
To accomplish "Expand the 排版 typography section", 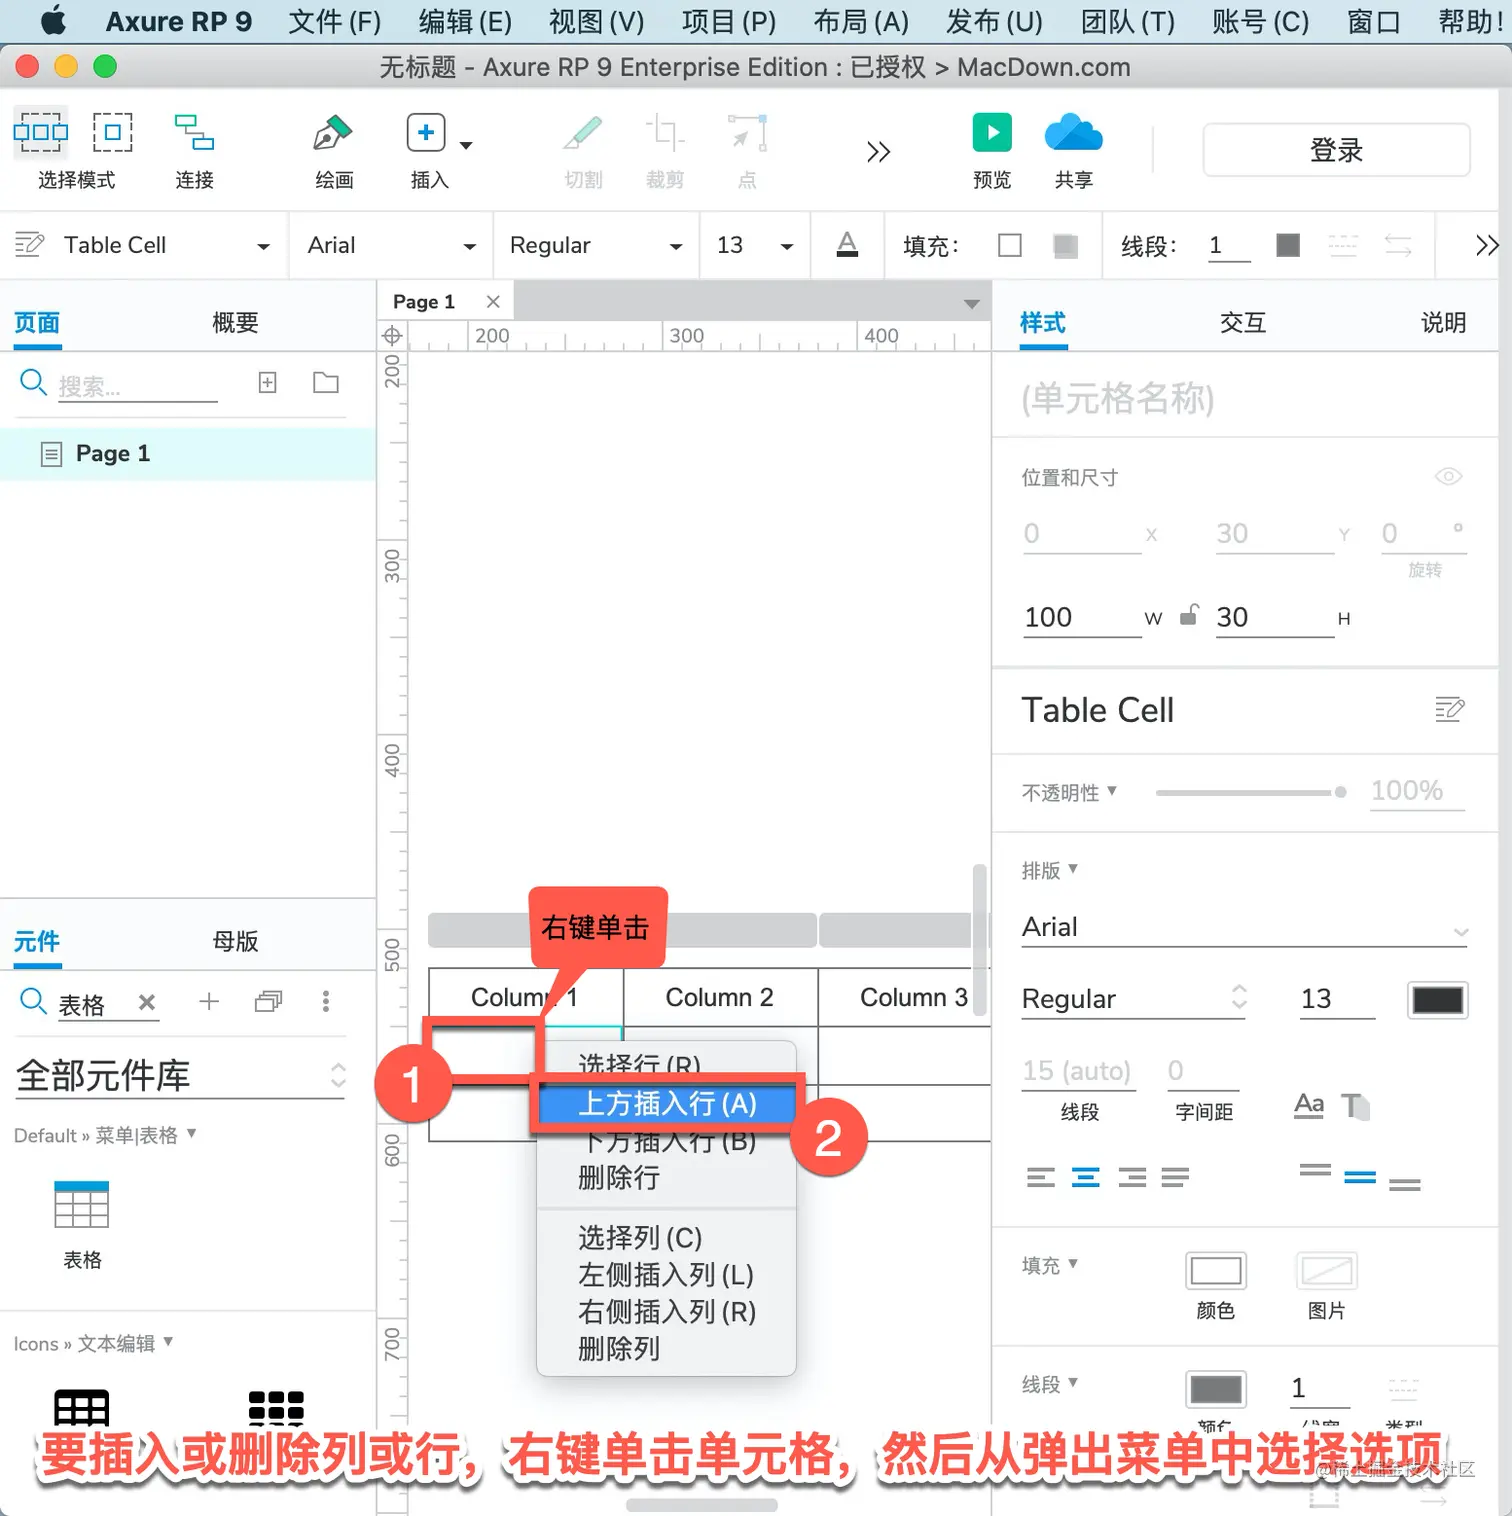I will pyautogui.click(x=1049, y=870).
